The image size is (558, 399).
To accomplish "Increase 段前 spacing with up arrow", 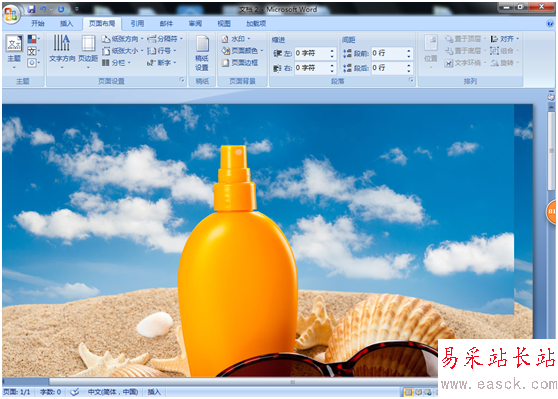I will tap(409, 51).
